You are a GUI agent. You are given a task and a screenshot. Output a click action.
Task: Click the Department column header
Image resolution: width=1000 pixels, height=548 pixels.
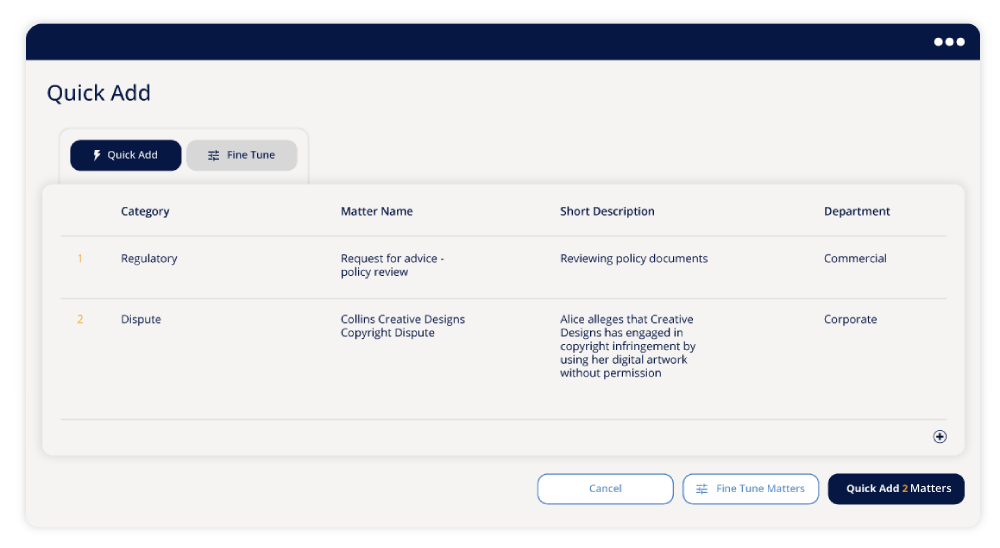pos(856,212)
